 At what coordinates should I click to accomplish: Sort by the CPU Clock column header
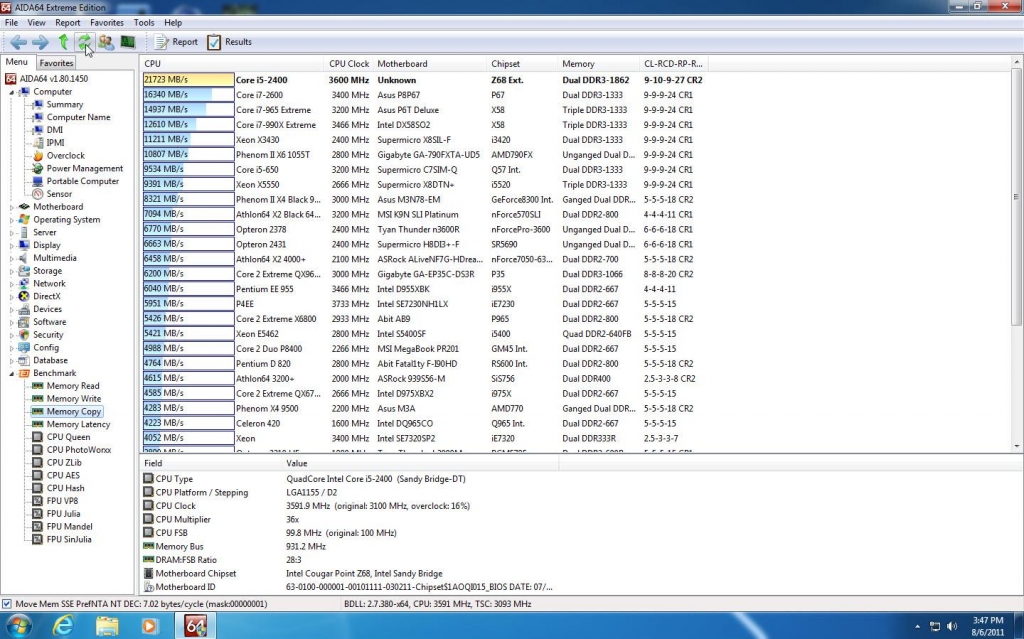(349, 64)
